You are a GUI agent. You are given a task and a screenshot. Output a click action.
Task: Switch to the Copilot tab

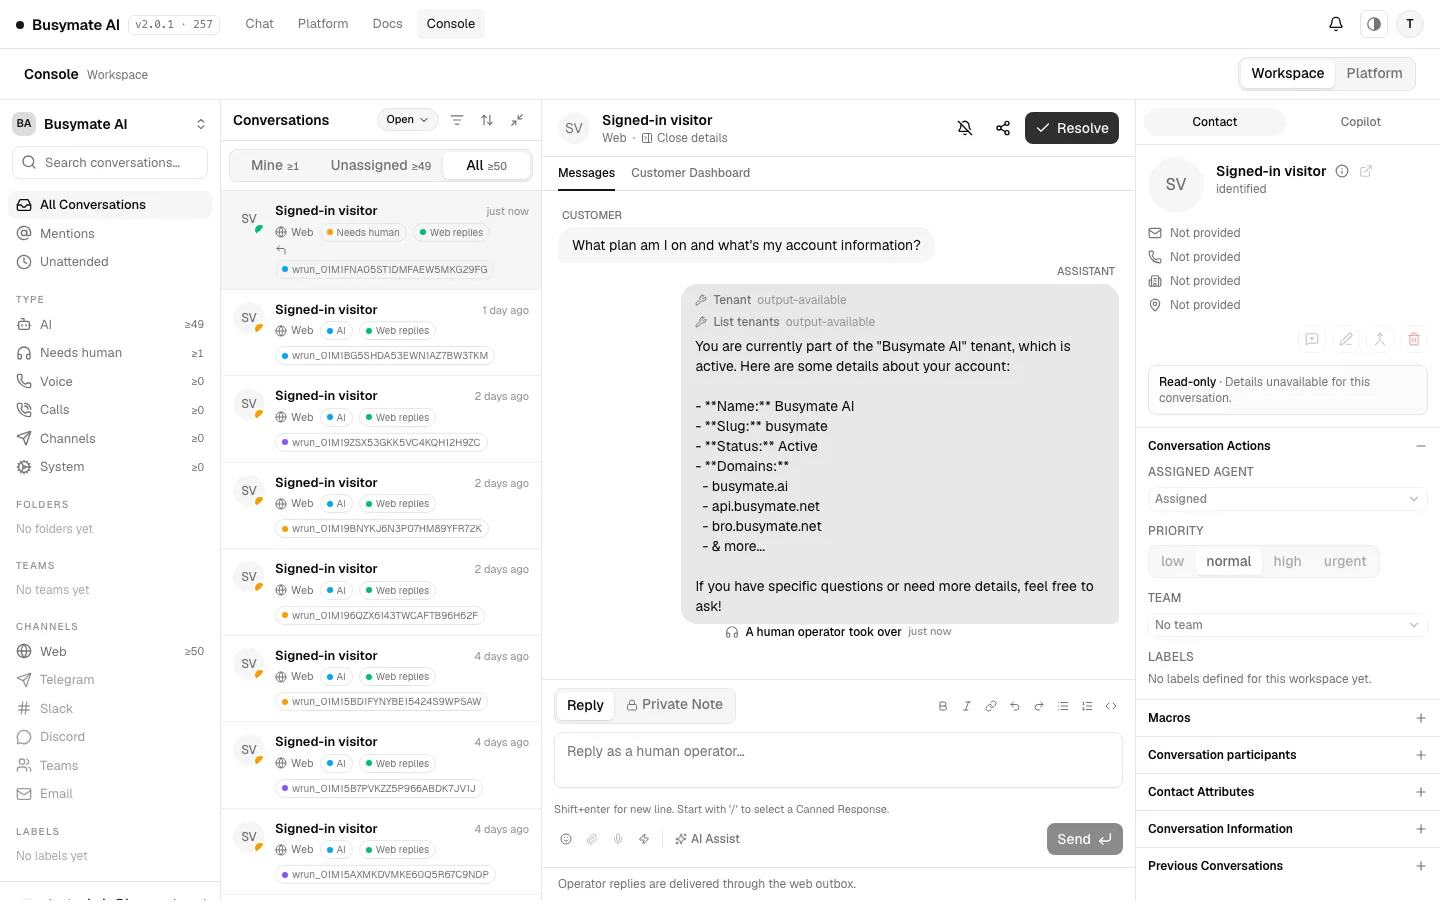(x=1360, y=122)
